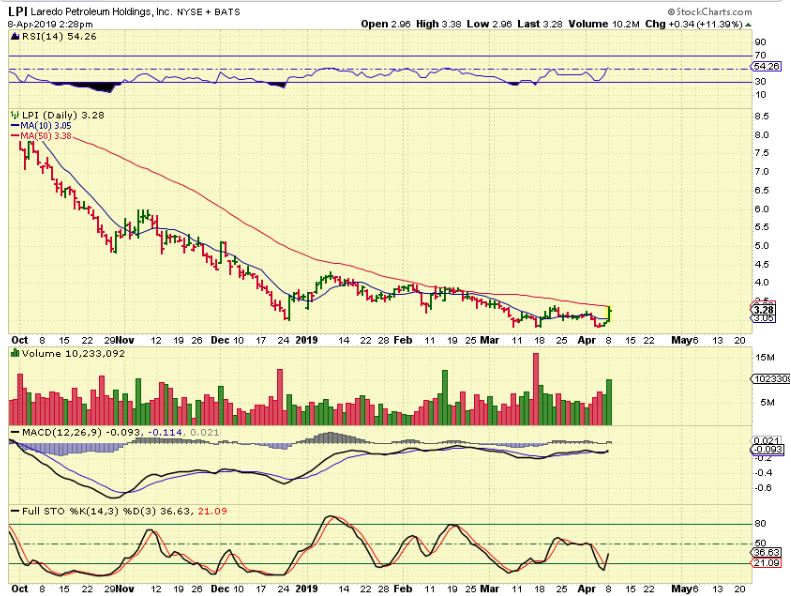Click the MA(10) 3.05 legend label

[x=46, y=126]
